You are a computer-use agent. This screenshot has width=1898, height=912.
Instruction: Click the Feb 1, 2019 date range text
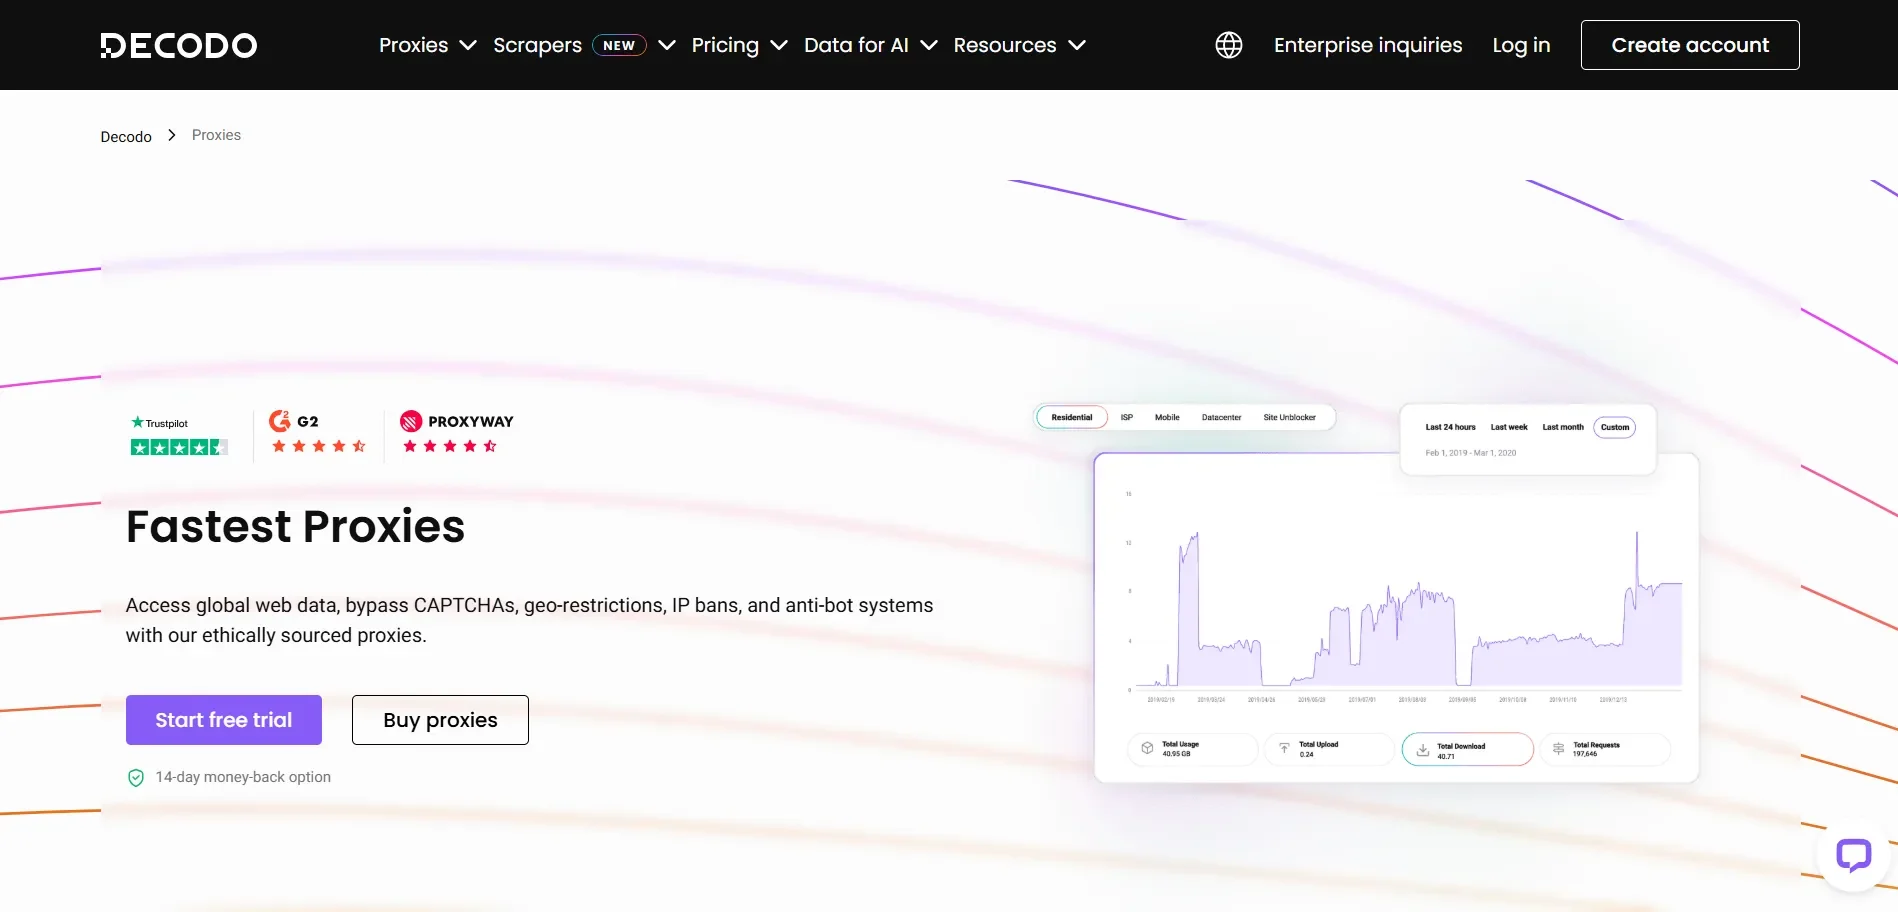[1471, 453]
